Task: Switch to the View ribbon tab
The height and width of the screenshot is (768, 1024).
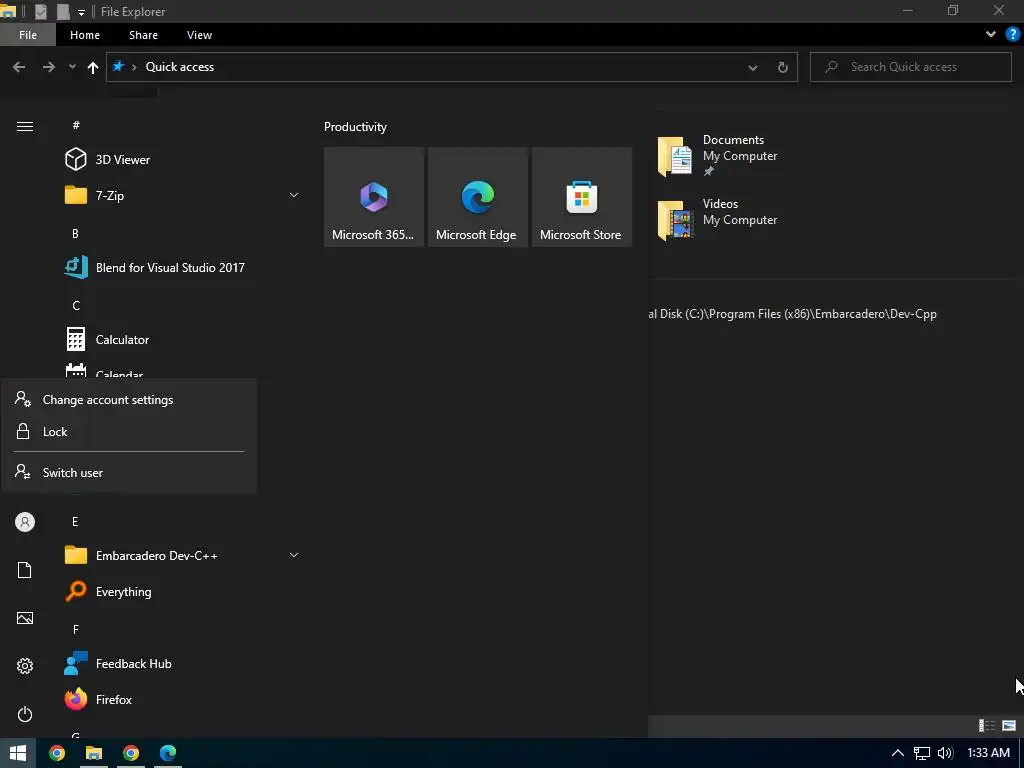Action: point(199,35)
